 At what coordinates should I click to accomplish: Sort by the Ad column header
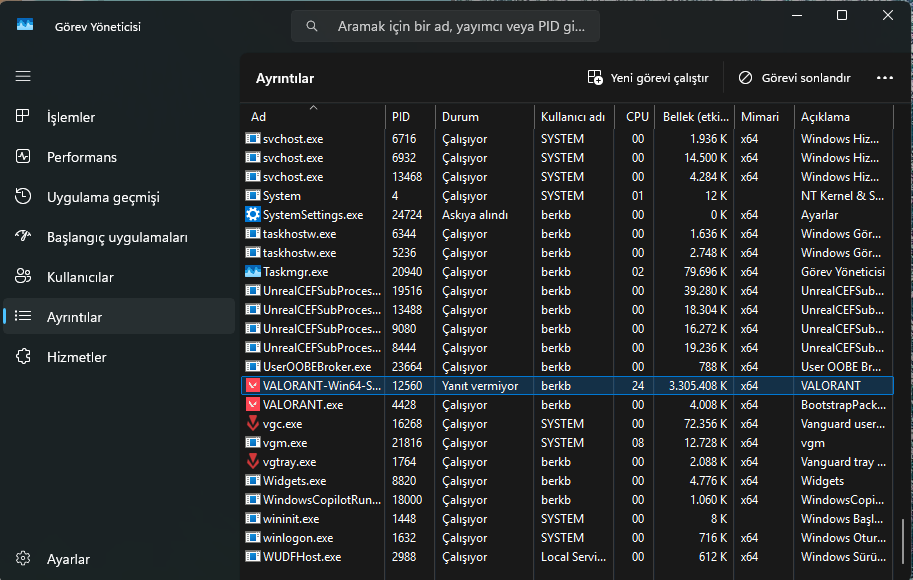tap(313, 116)
